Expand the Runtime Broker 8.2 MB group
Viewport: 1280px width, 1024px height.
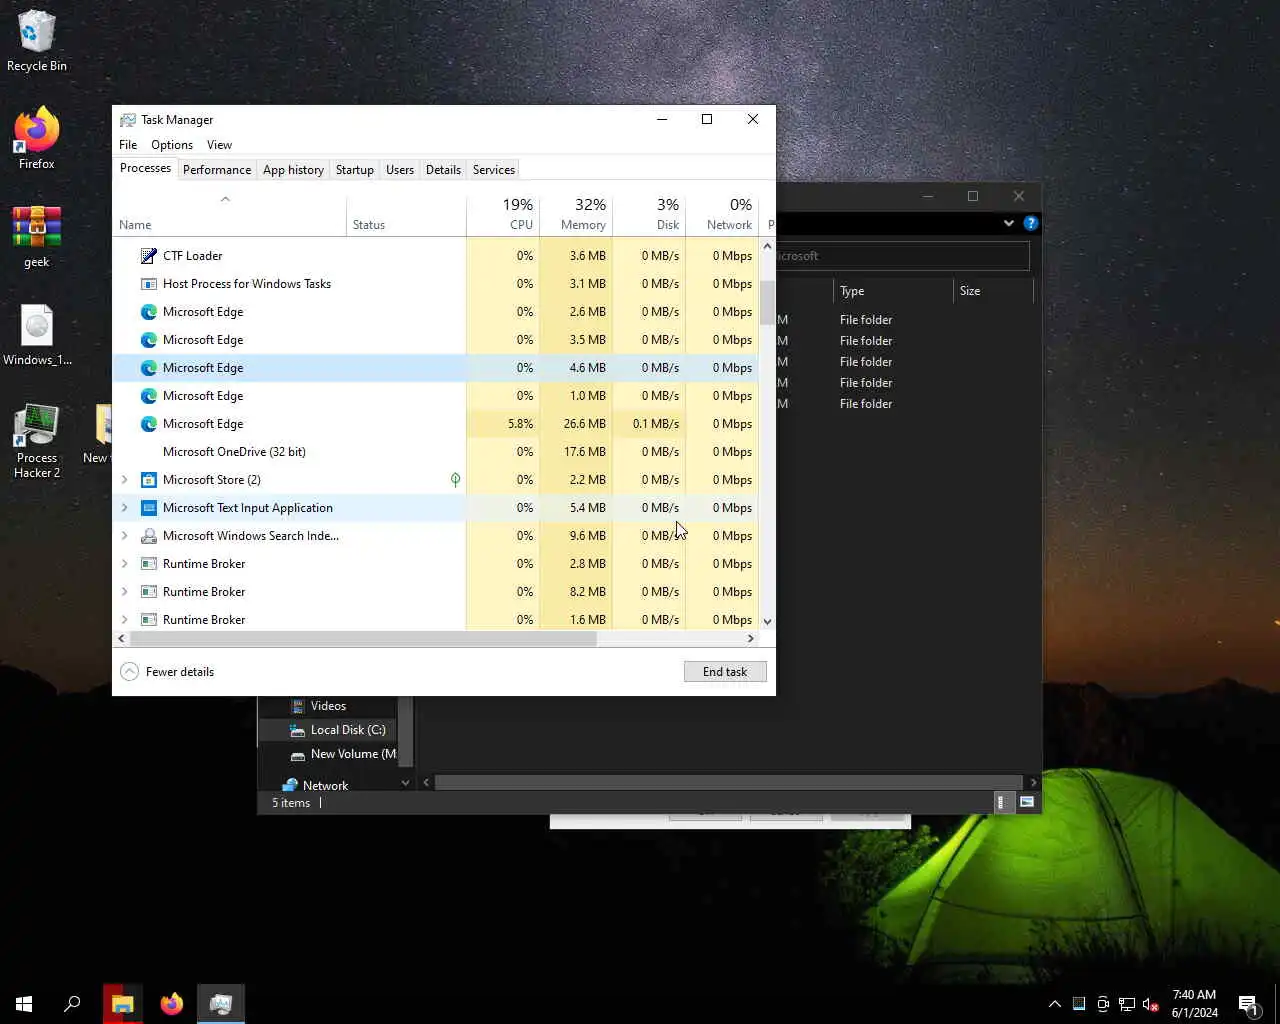(x=124, y=592)
